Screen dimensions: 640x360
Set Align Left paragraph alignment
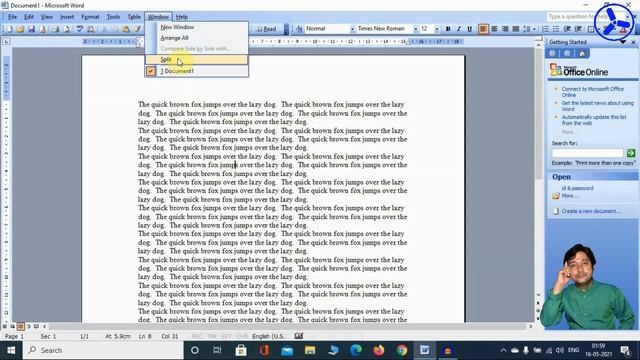pos(483,29)
